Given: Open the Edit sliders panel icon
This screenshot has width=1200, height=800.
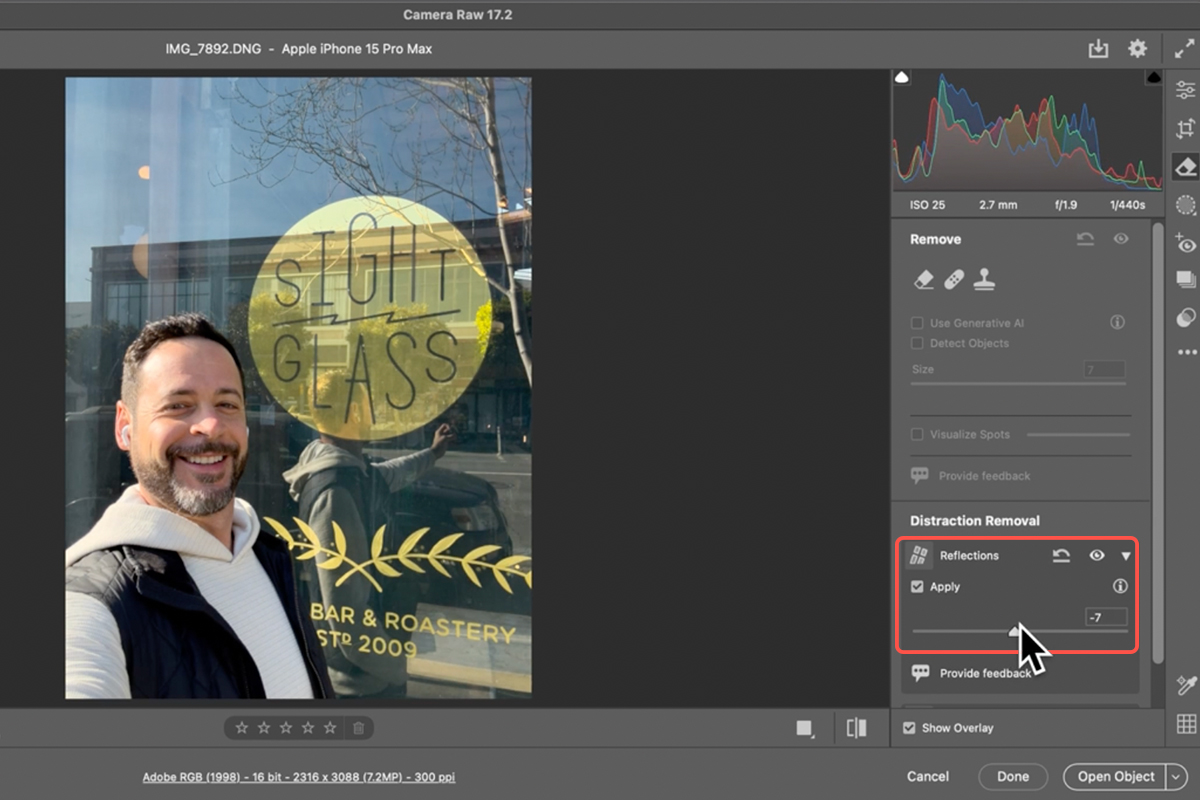Looking at the screenshot, I should point(1186,90).
